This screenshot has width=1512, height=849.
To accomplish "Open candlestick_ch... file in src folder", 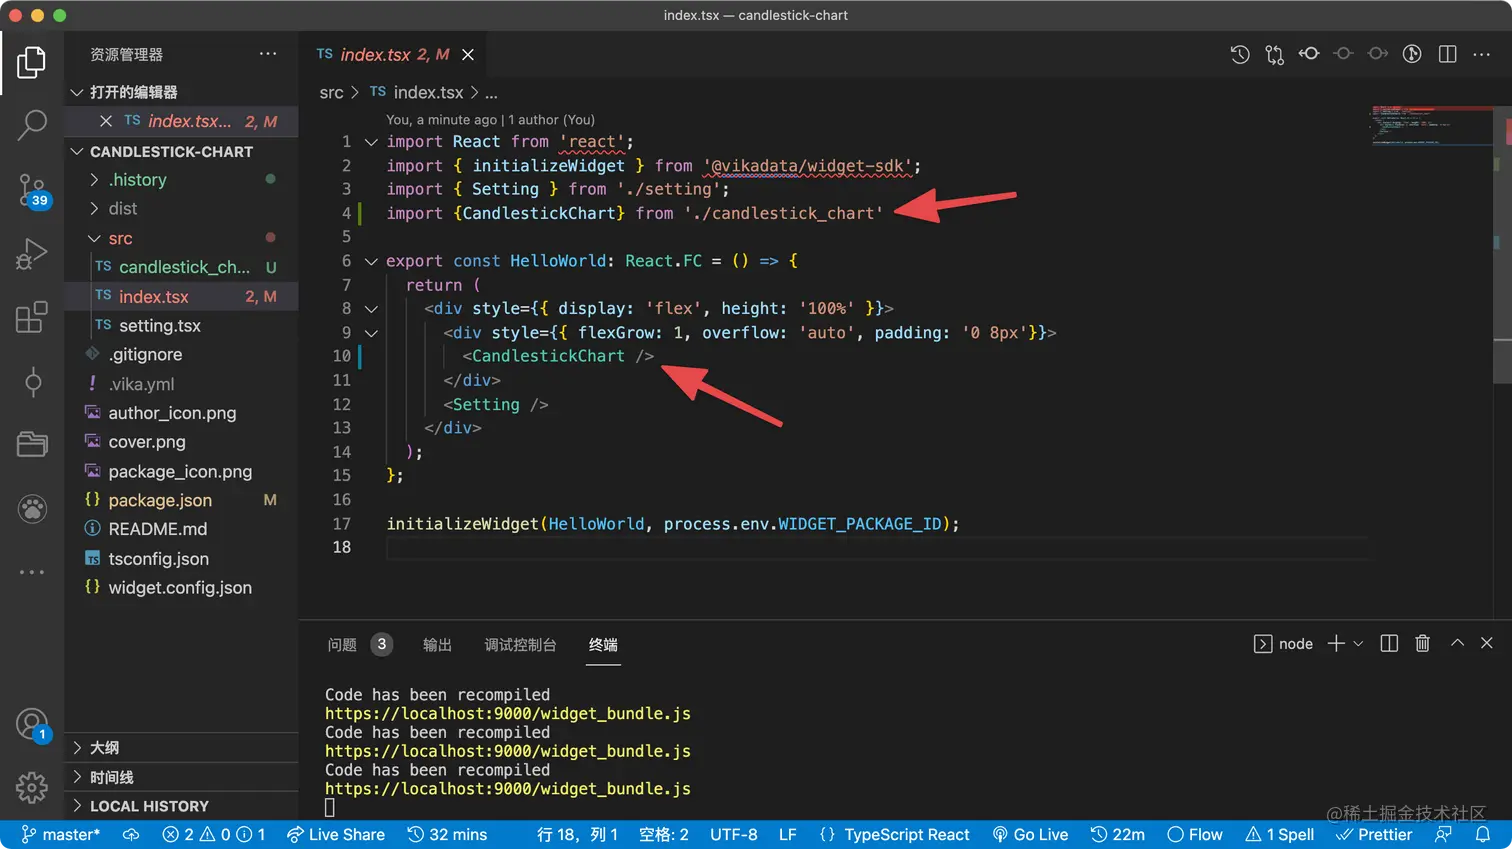I will coord(184,267).
